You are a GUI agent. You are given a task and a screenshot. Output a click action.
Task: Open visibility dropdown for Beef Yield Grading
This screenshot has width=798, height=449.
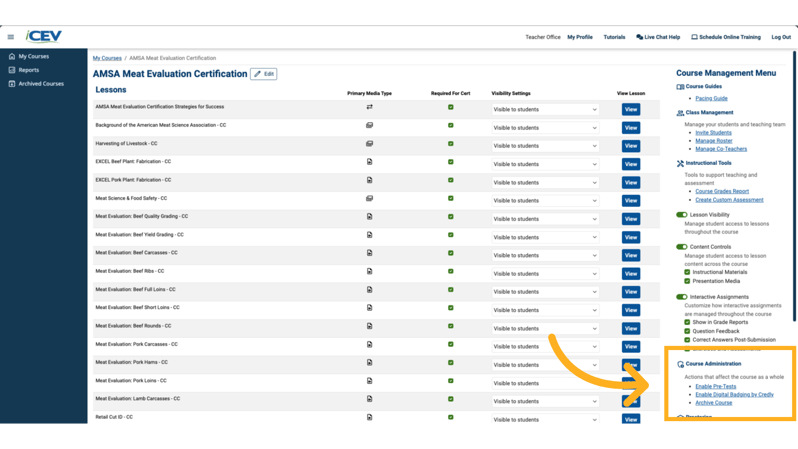[545, 237]
